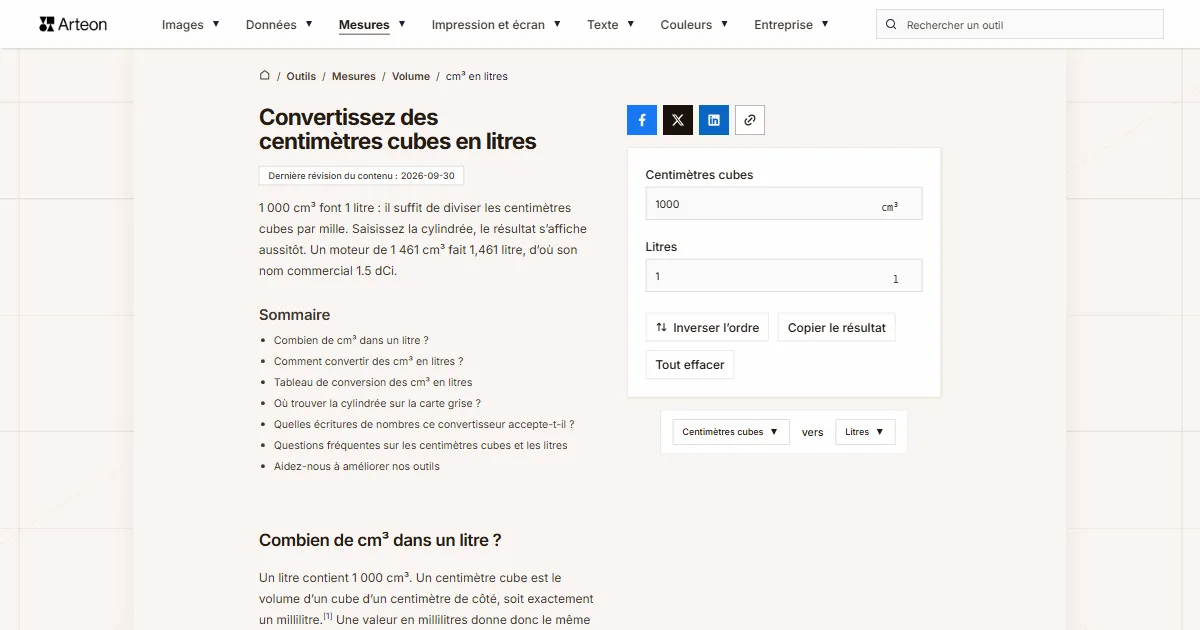Jump to cylindrée sur la carte grise section
The height and width of the screenshot is (630, 1200).
coord(377,403)
